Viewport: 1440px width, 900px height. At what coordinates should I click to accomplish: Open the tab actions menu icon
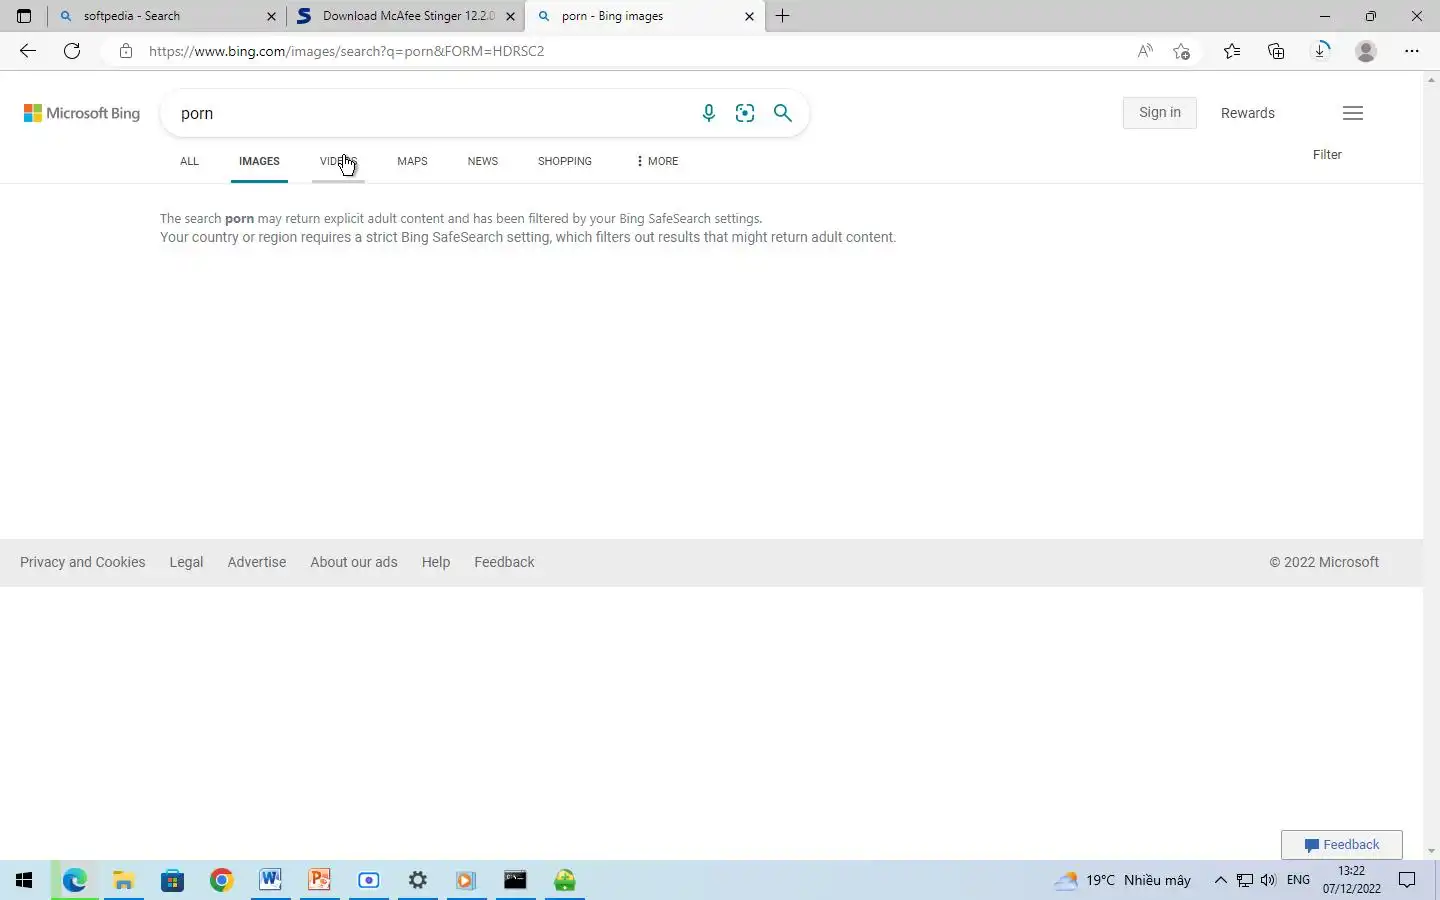click(24, 16)
